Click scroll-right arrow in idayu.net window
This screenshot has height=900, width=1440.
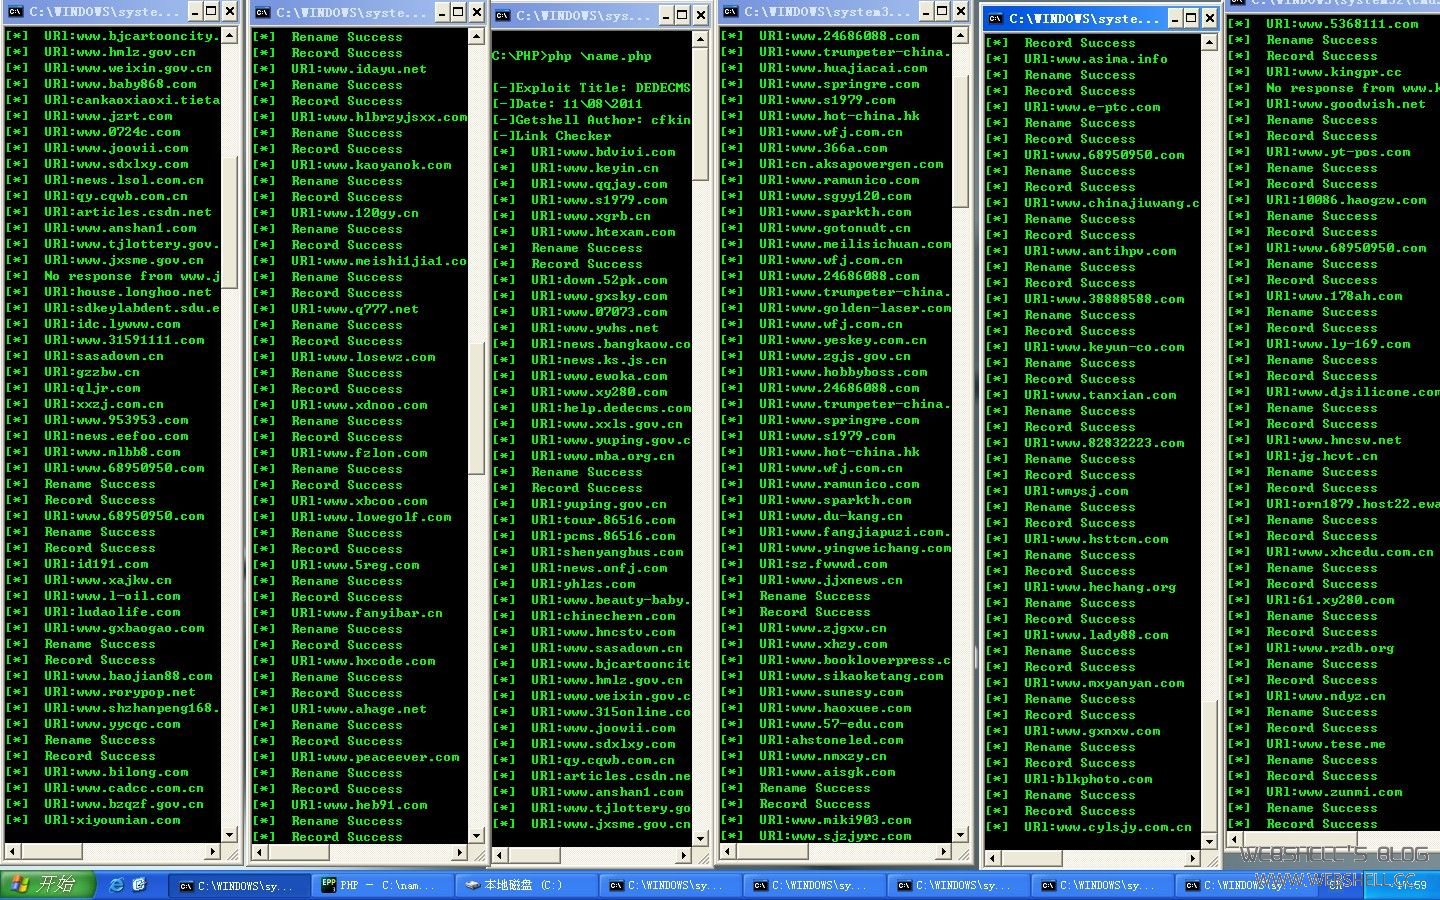[460, 852]
